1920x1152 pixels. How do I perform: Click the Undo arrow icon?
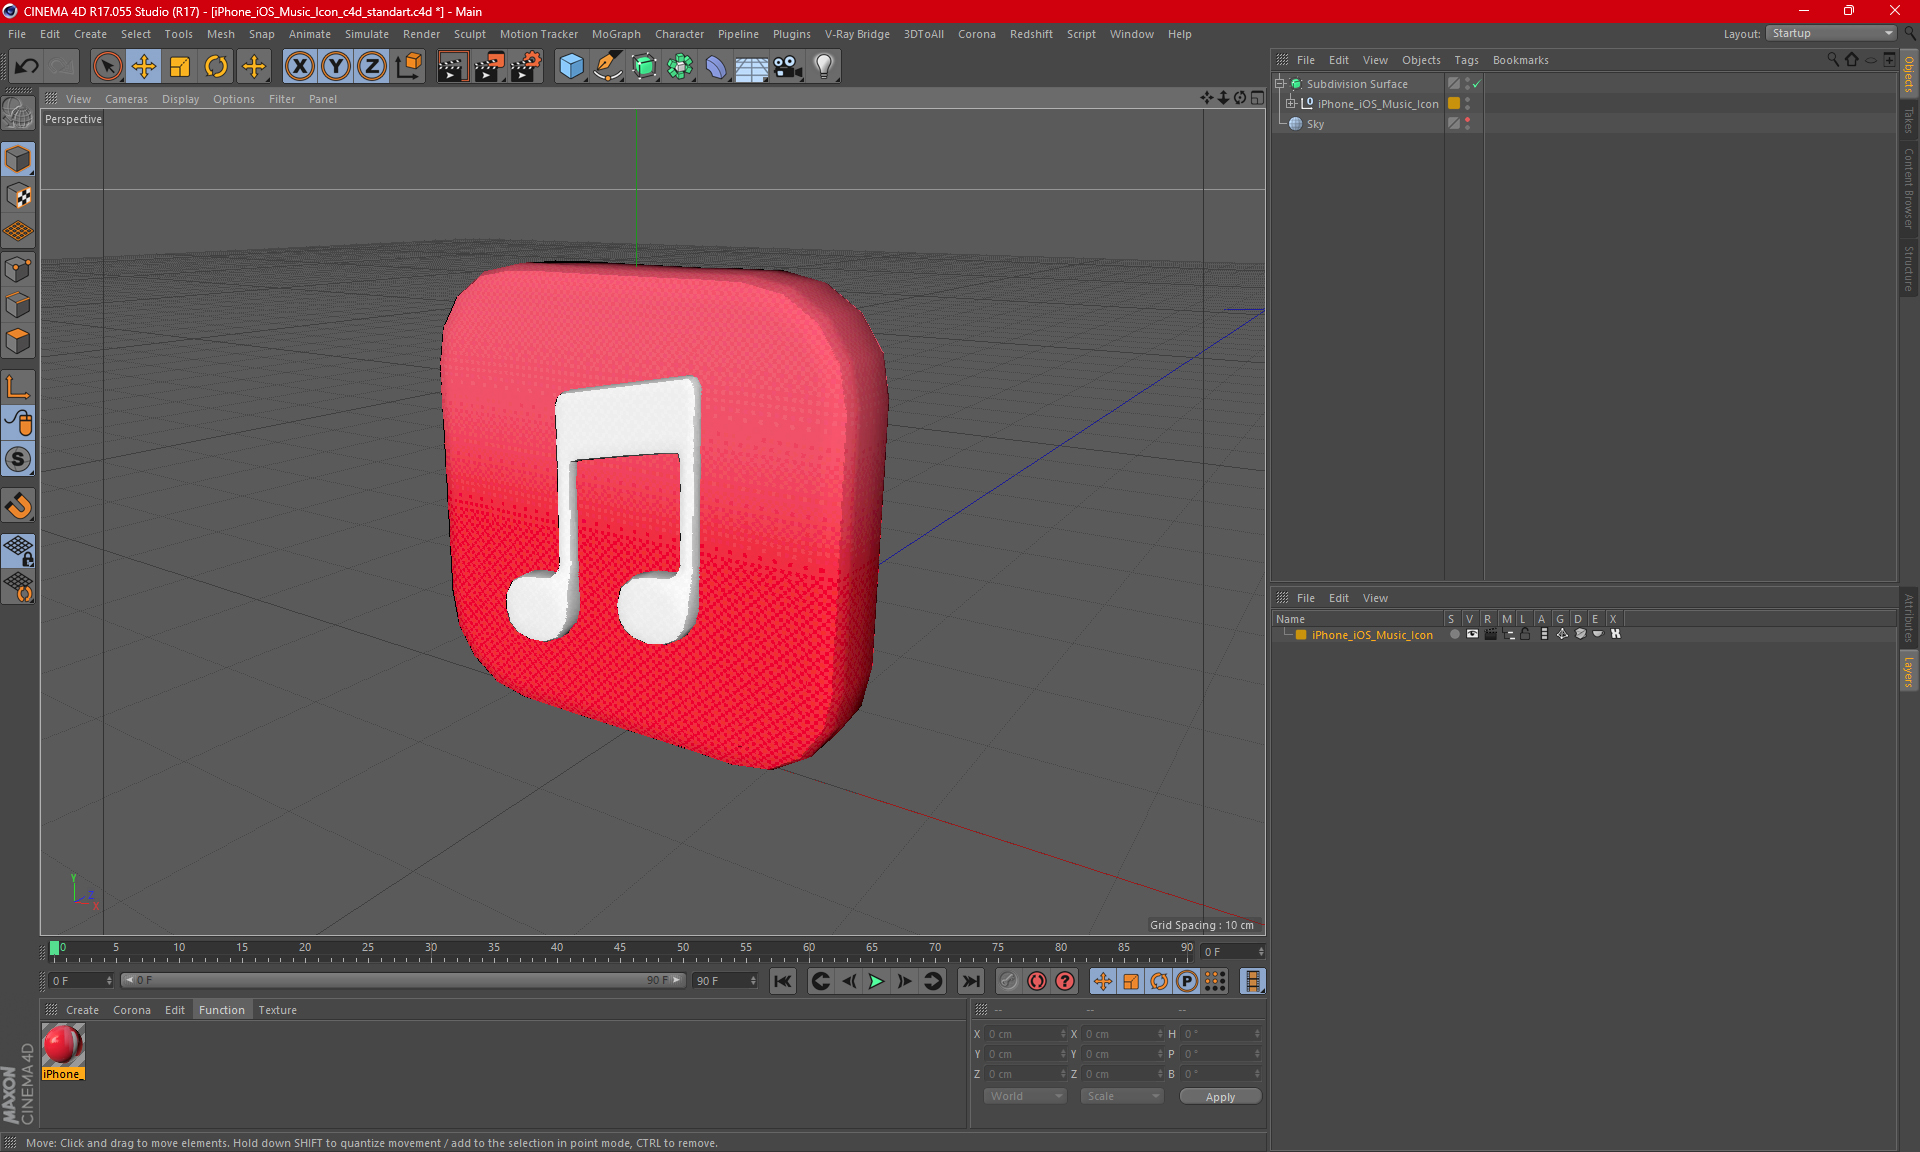tap(27, 67)
